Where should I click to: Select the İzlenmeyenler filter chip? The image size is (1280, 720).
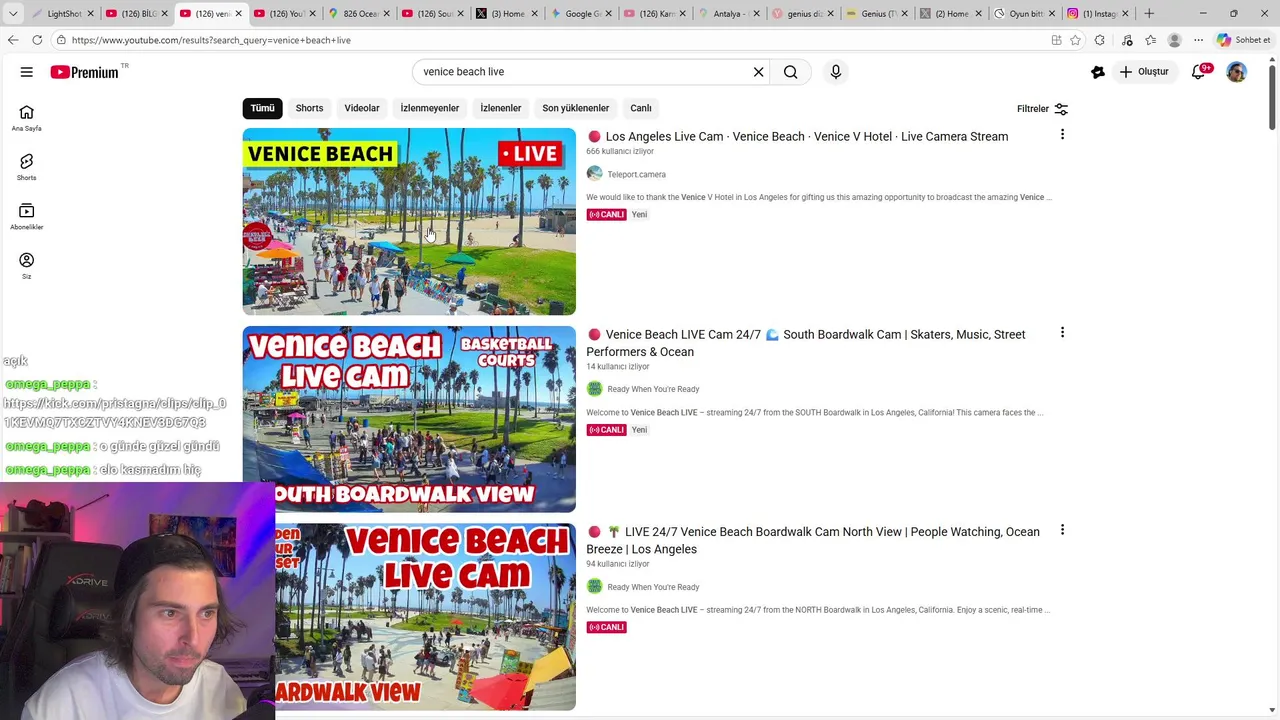point(430,108)
